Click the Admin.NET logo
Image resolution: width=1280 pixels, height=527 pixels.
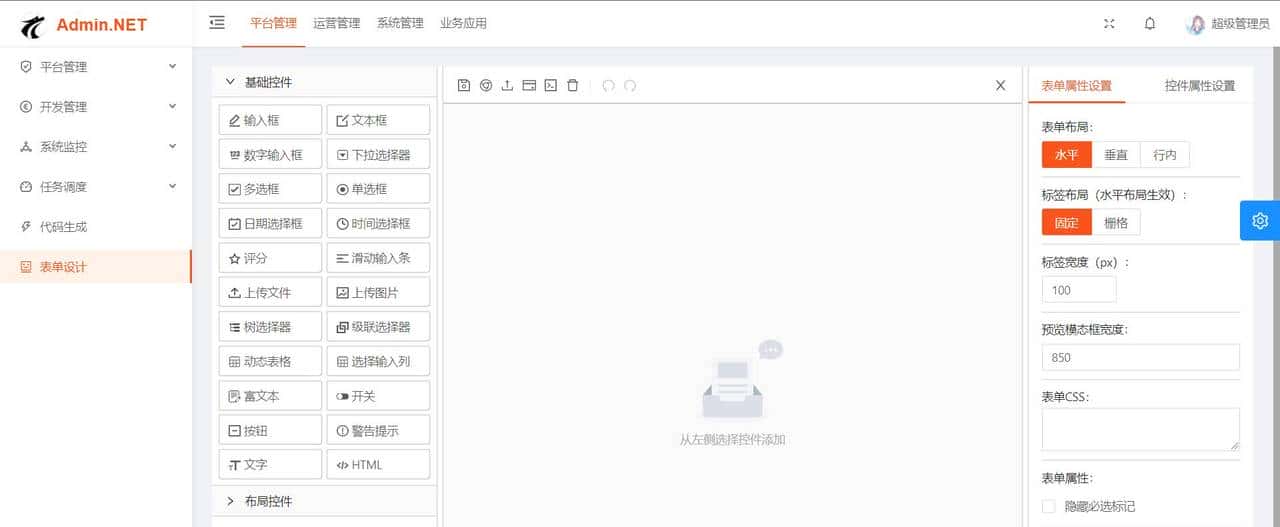pos(84,25)
